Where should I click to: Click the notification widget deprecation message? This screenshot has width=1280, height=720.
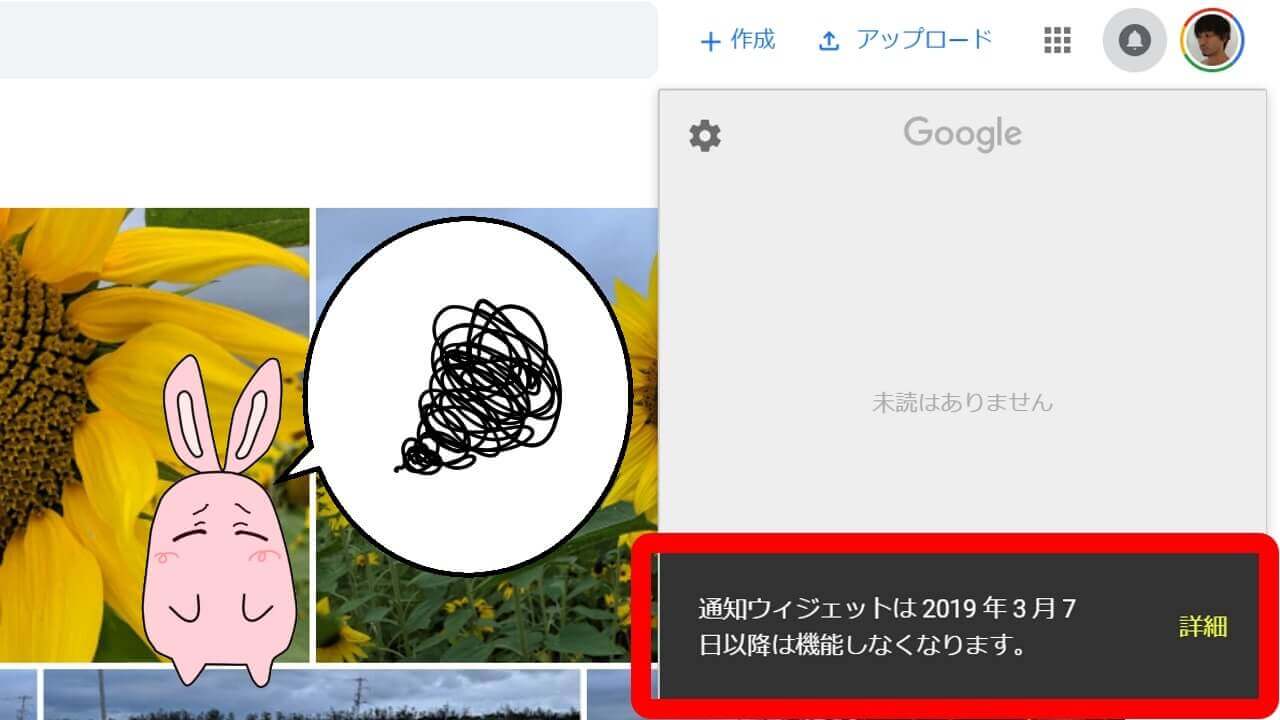pos(888,626)
